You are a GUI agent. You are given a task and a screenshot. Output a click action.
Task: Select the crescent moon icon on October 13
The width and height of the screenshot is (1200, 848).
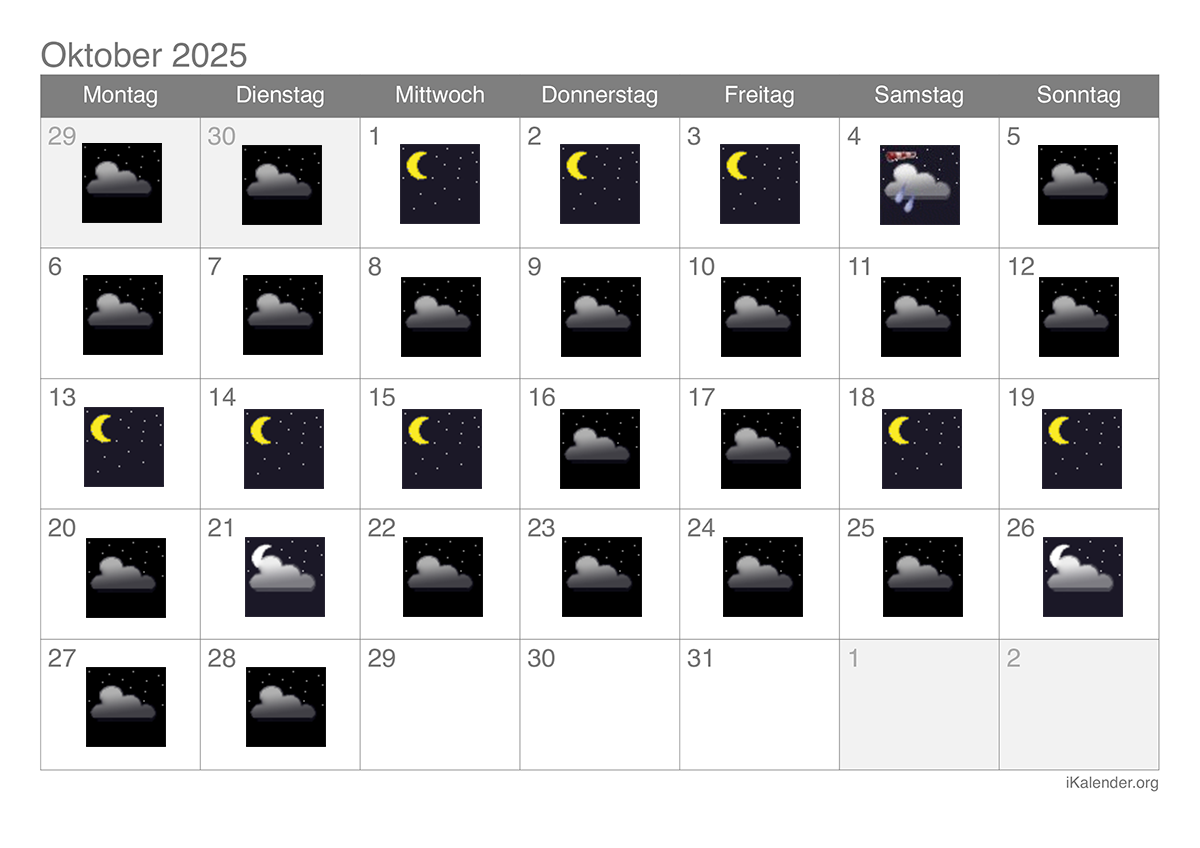(123, 447)
